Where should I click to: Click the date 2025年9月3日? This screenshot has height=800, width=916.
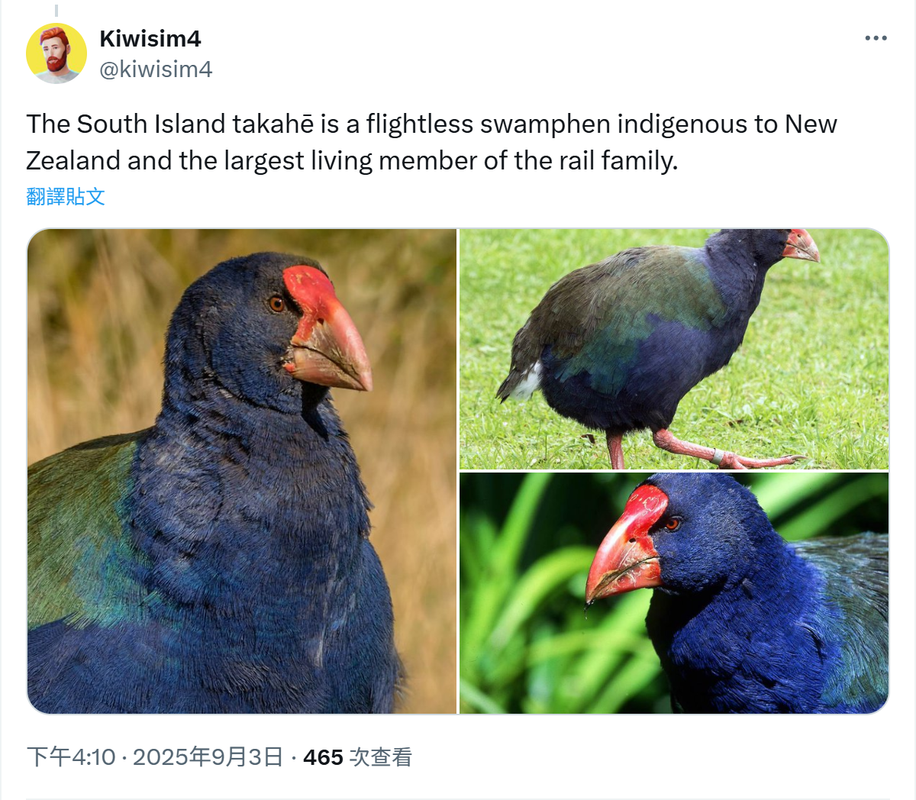208,757
